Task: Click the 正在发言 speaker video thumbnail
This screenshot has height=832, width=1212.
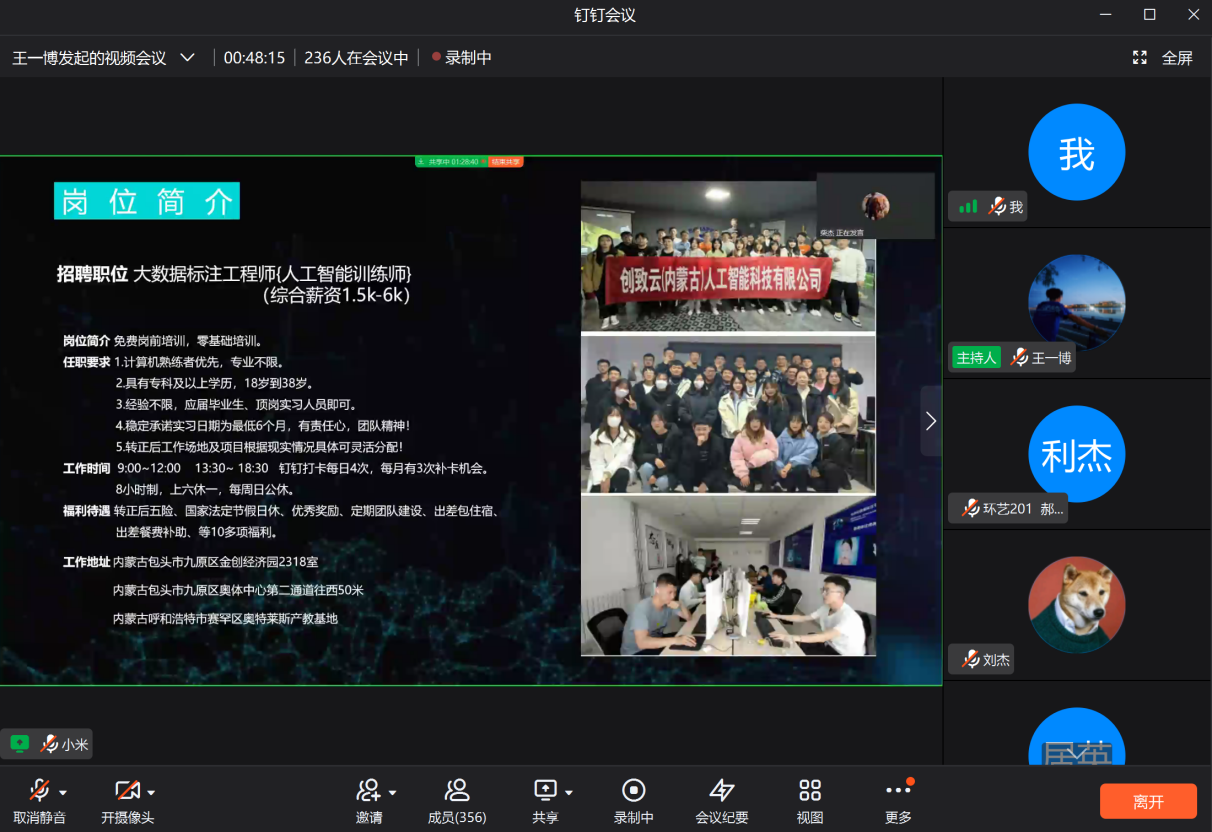Action: (876, 206)
